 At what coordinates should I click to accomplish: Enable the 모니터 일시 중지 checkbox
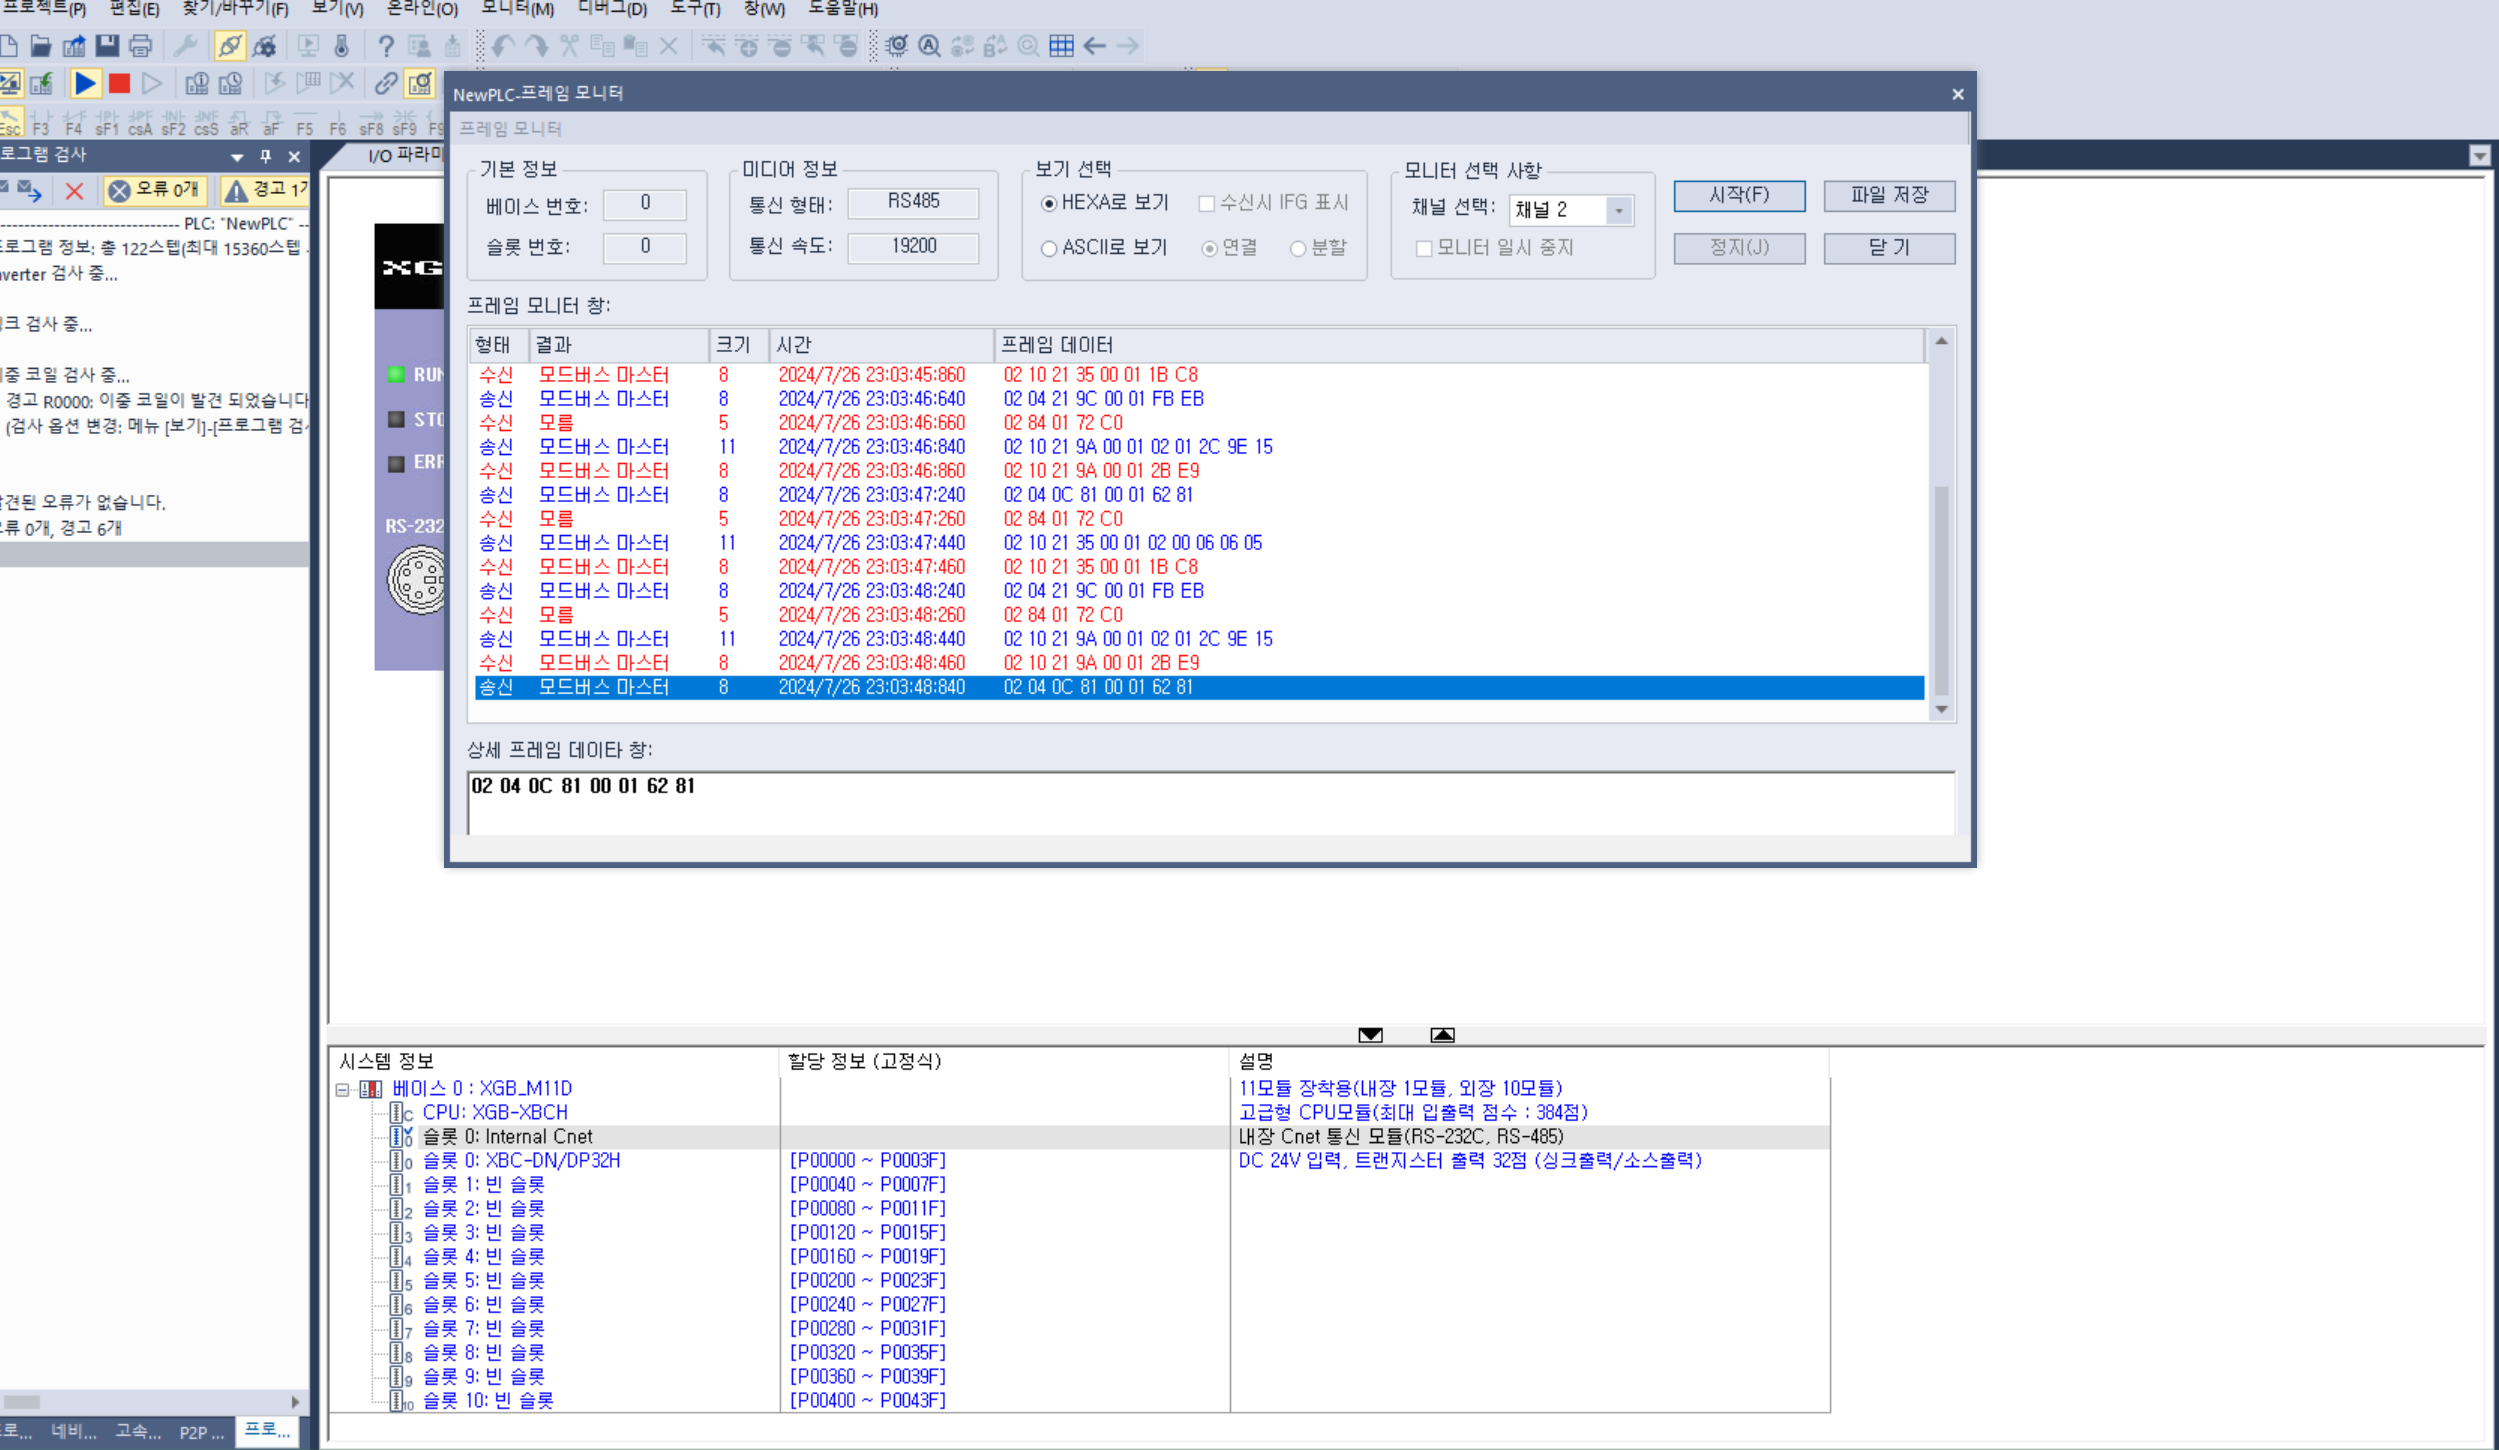point(1424,248)
